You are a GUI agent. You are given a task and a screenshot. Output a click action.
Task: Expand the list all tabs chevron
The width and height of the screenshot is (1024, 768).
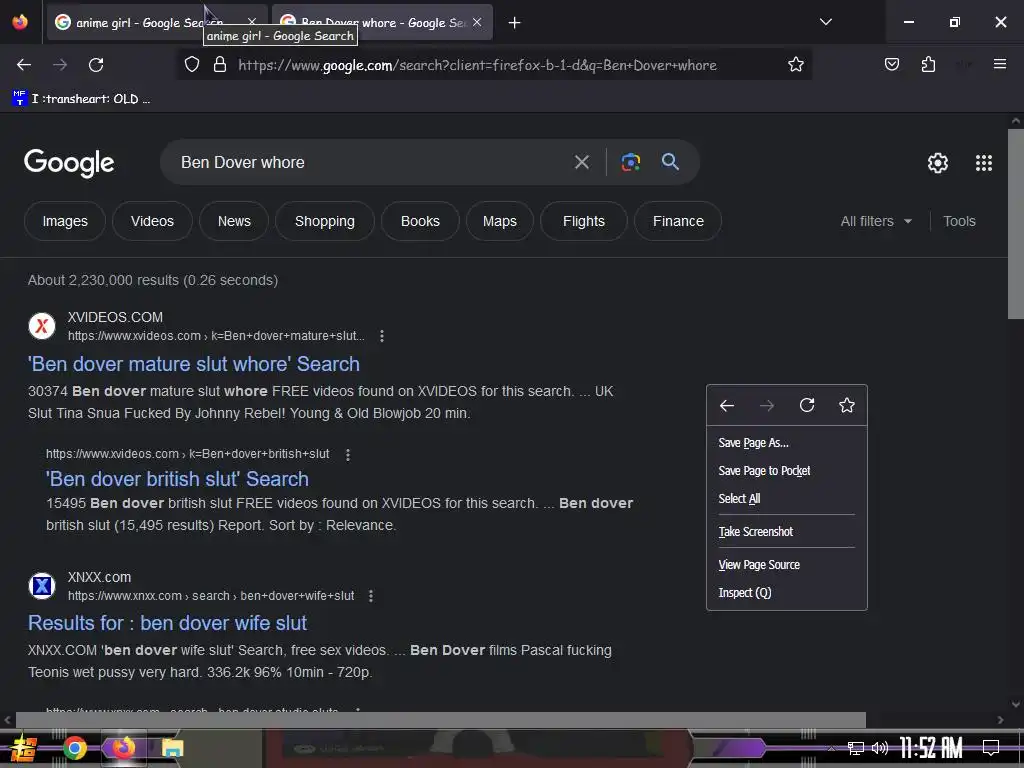[825, 22]
